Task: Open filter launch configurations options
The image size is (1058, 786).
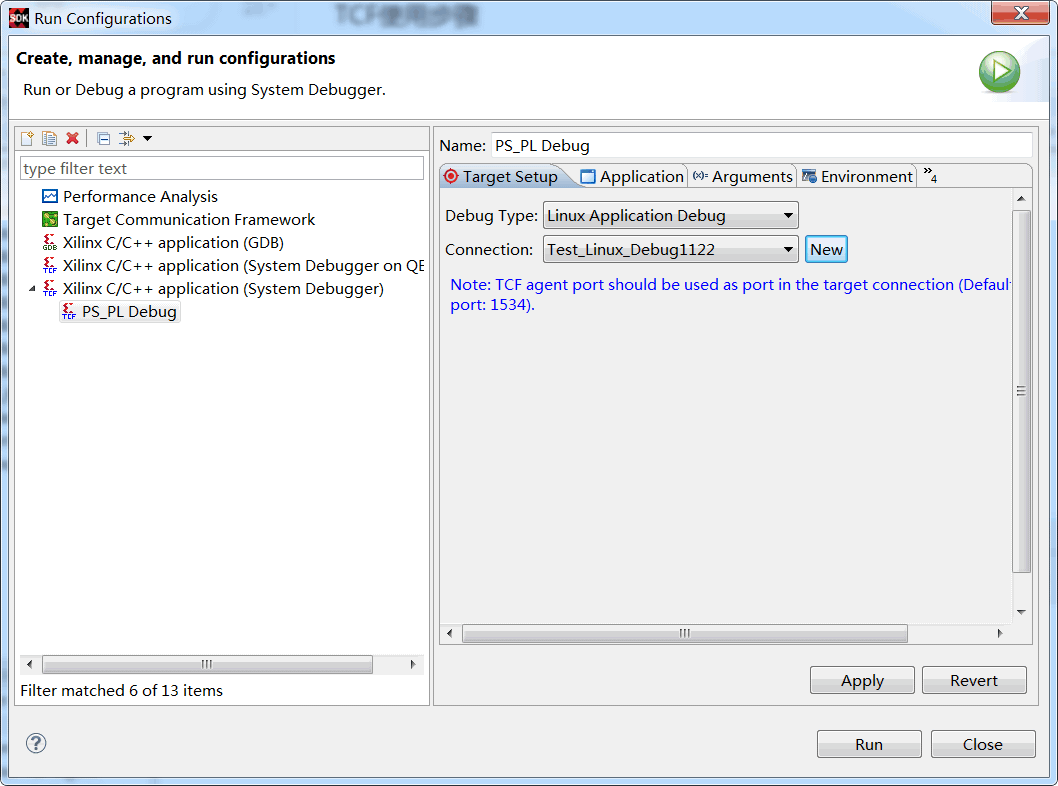Action: point(126,138)
